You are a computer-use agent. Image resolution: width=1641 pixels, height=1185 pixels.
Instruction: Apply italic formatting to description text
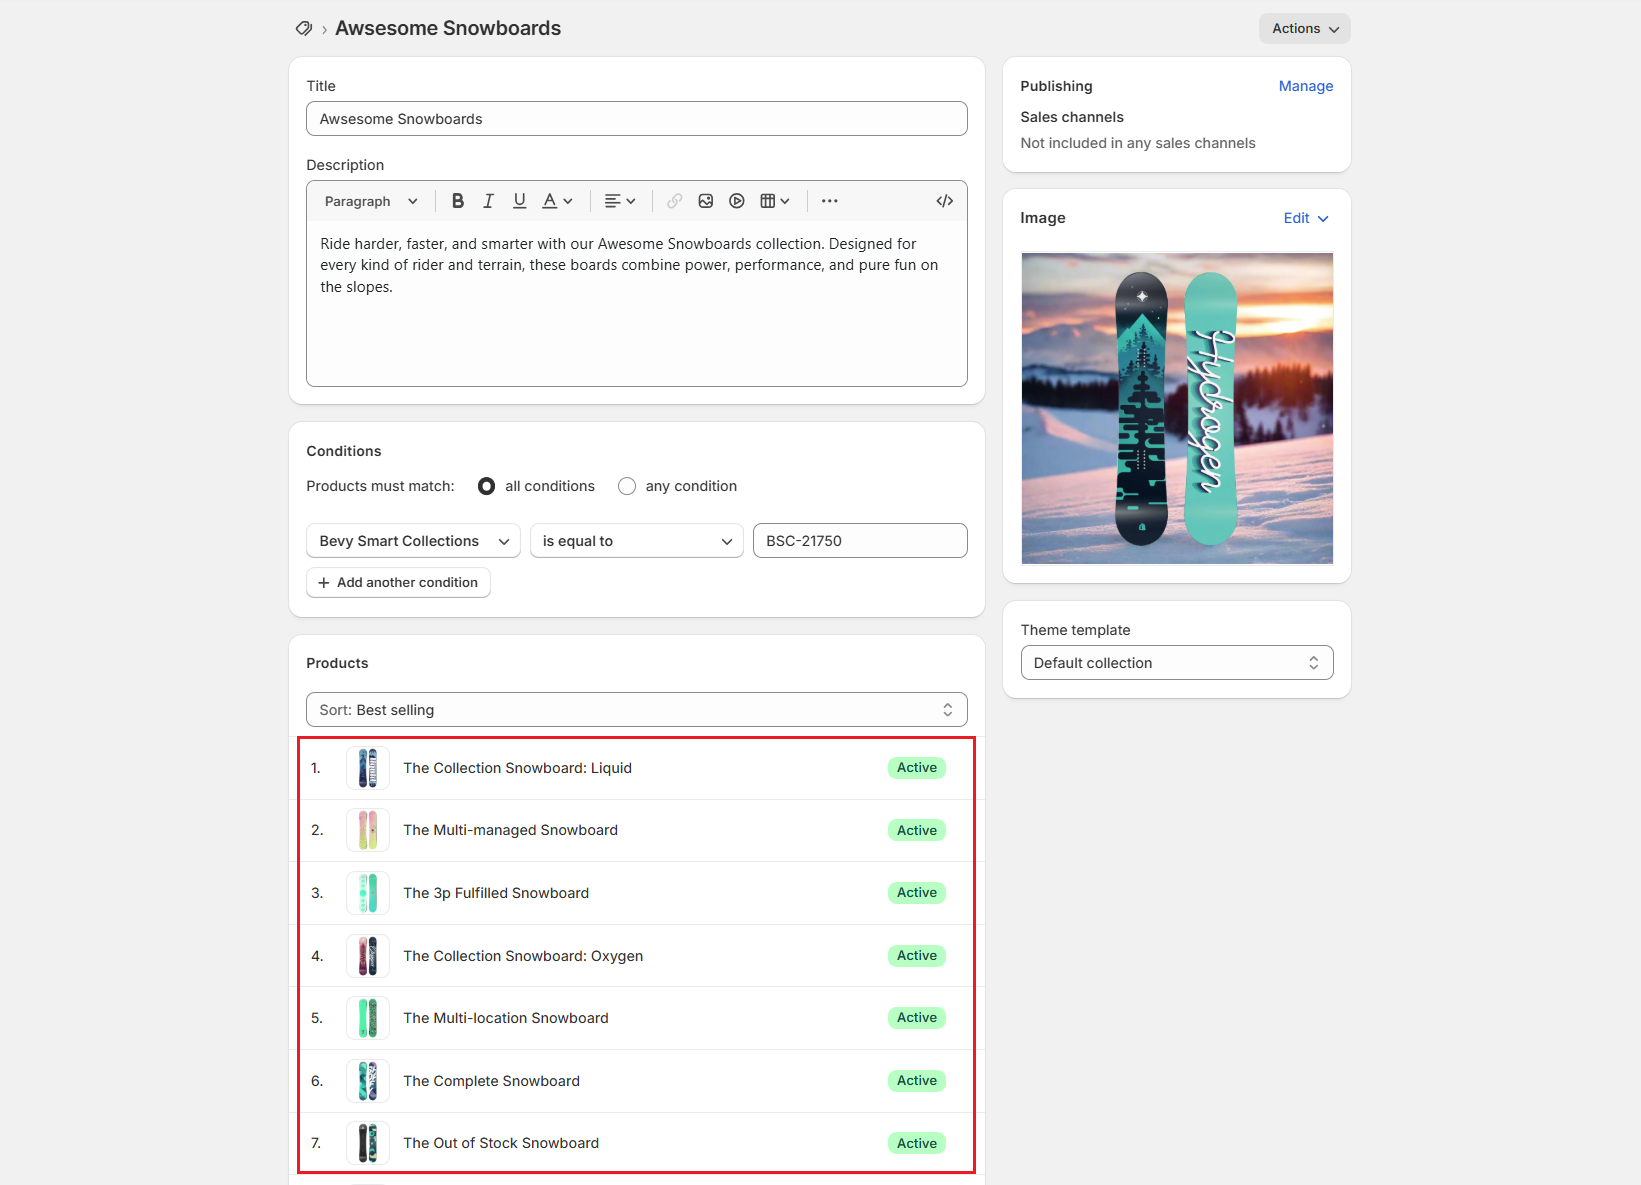[x=488, y=201]
